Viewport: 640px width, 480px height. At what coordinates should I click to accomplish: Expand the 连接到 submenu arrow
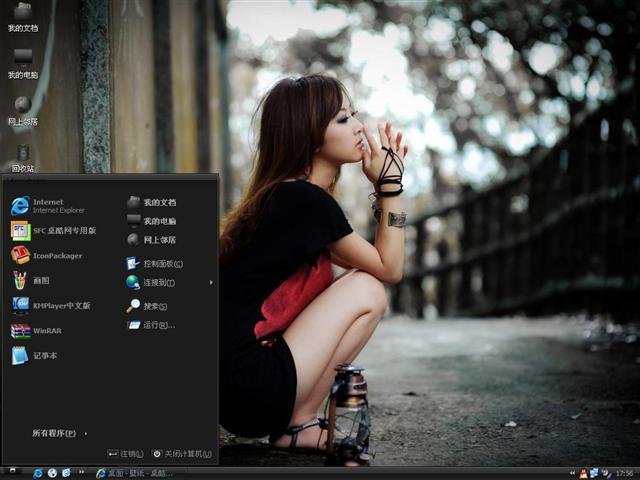point(211,282)
